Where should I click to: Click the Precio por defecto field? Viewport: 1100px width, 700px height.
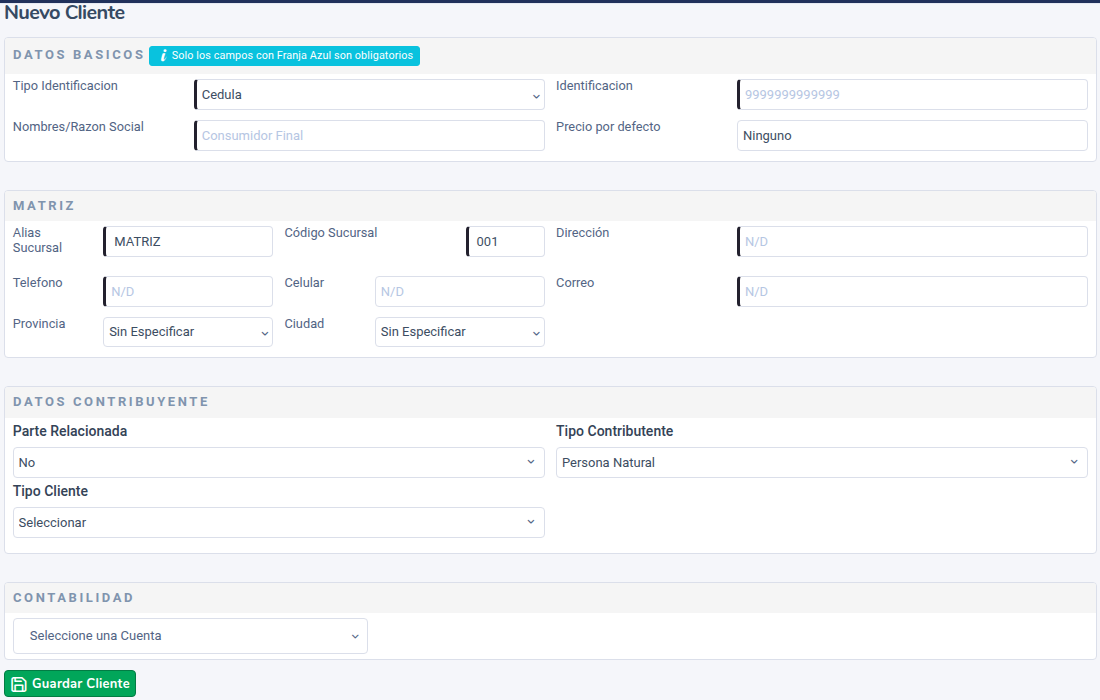point(912,135)
